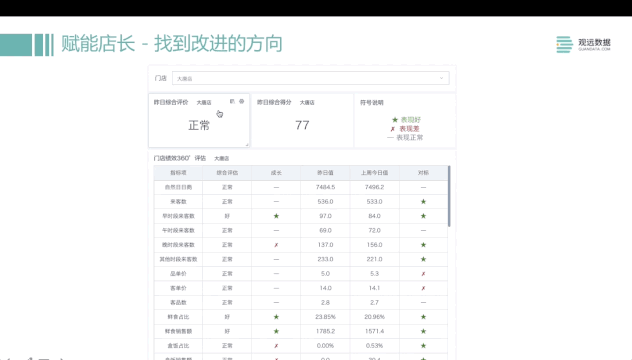
Task: Click the 成长 star in 鲜食占比 row
Action: [276, 317]
